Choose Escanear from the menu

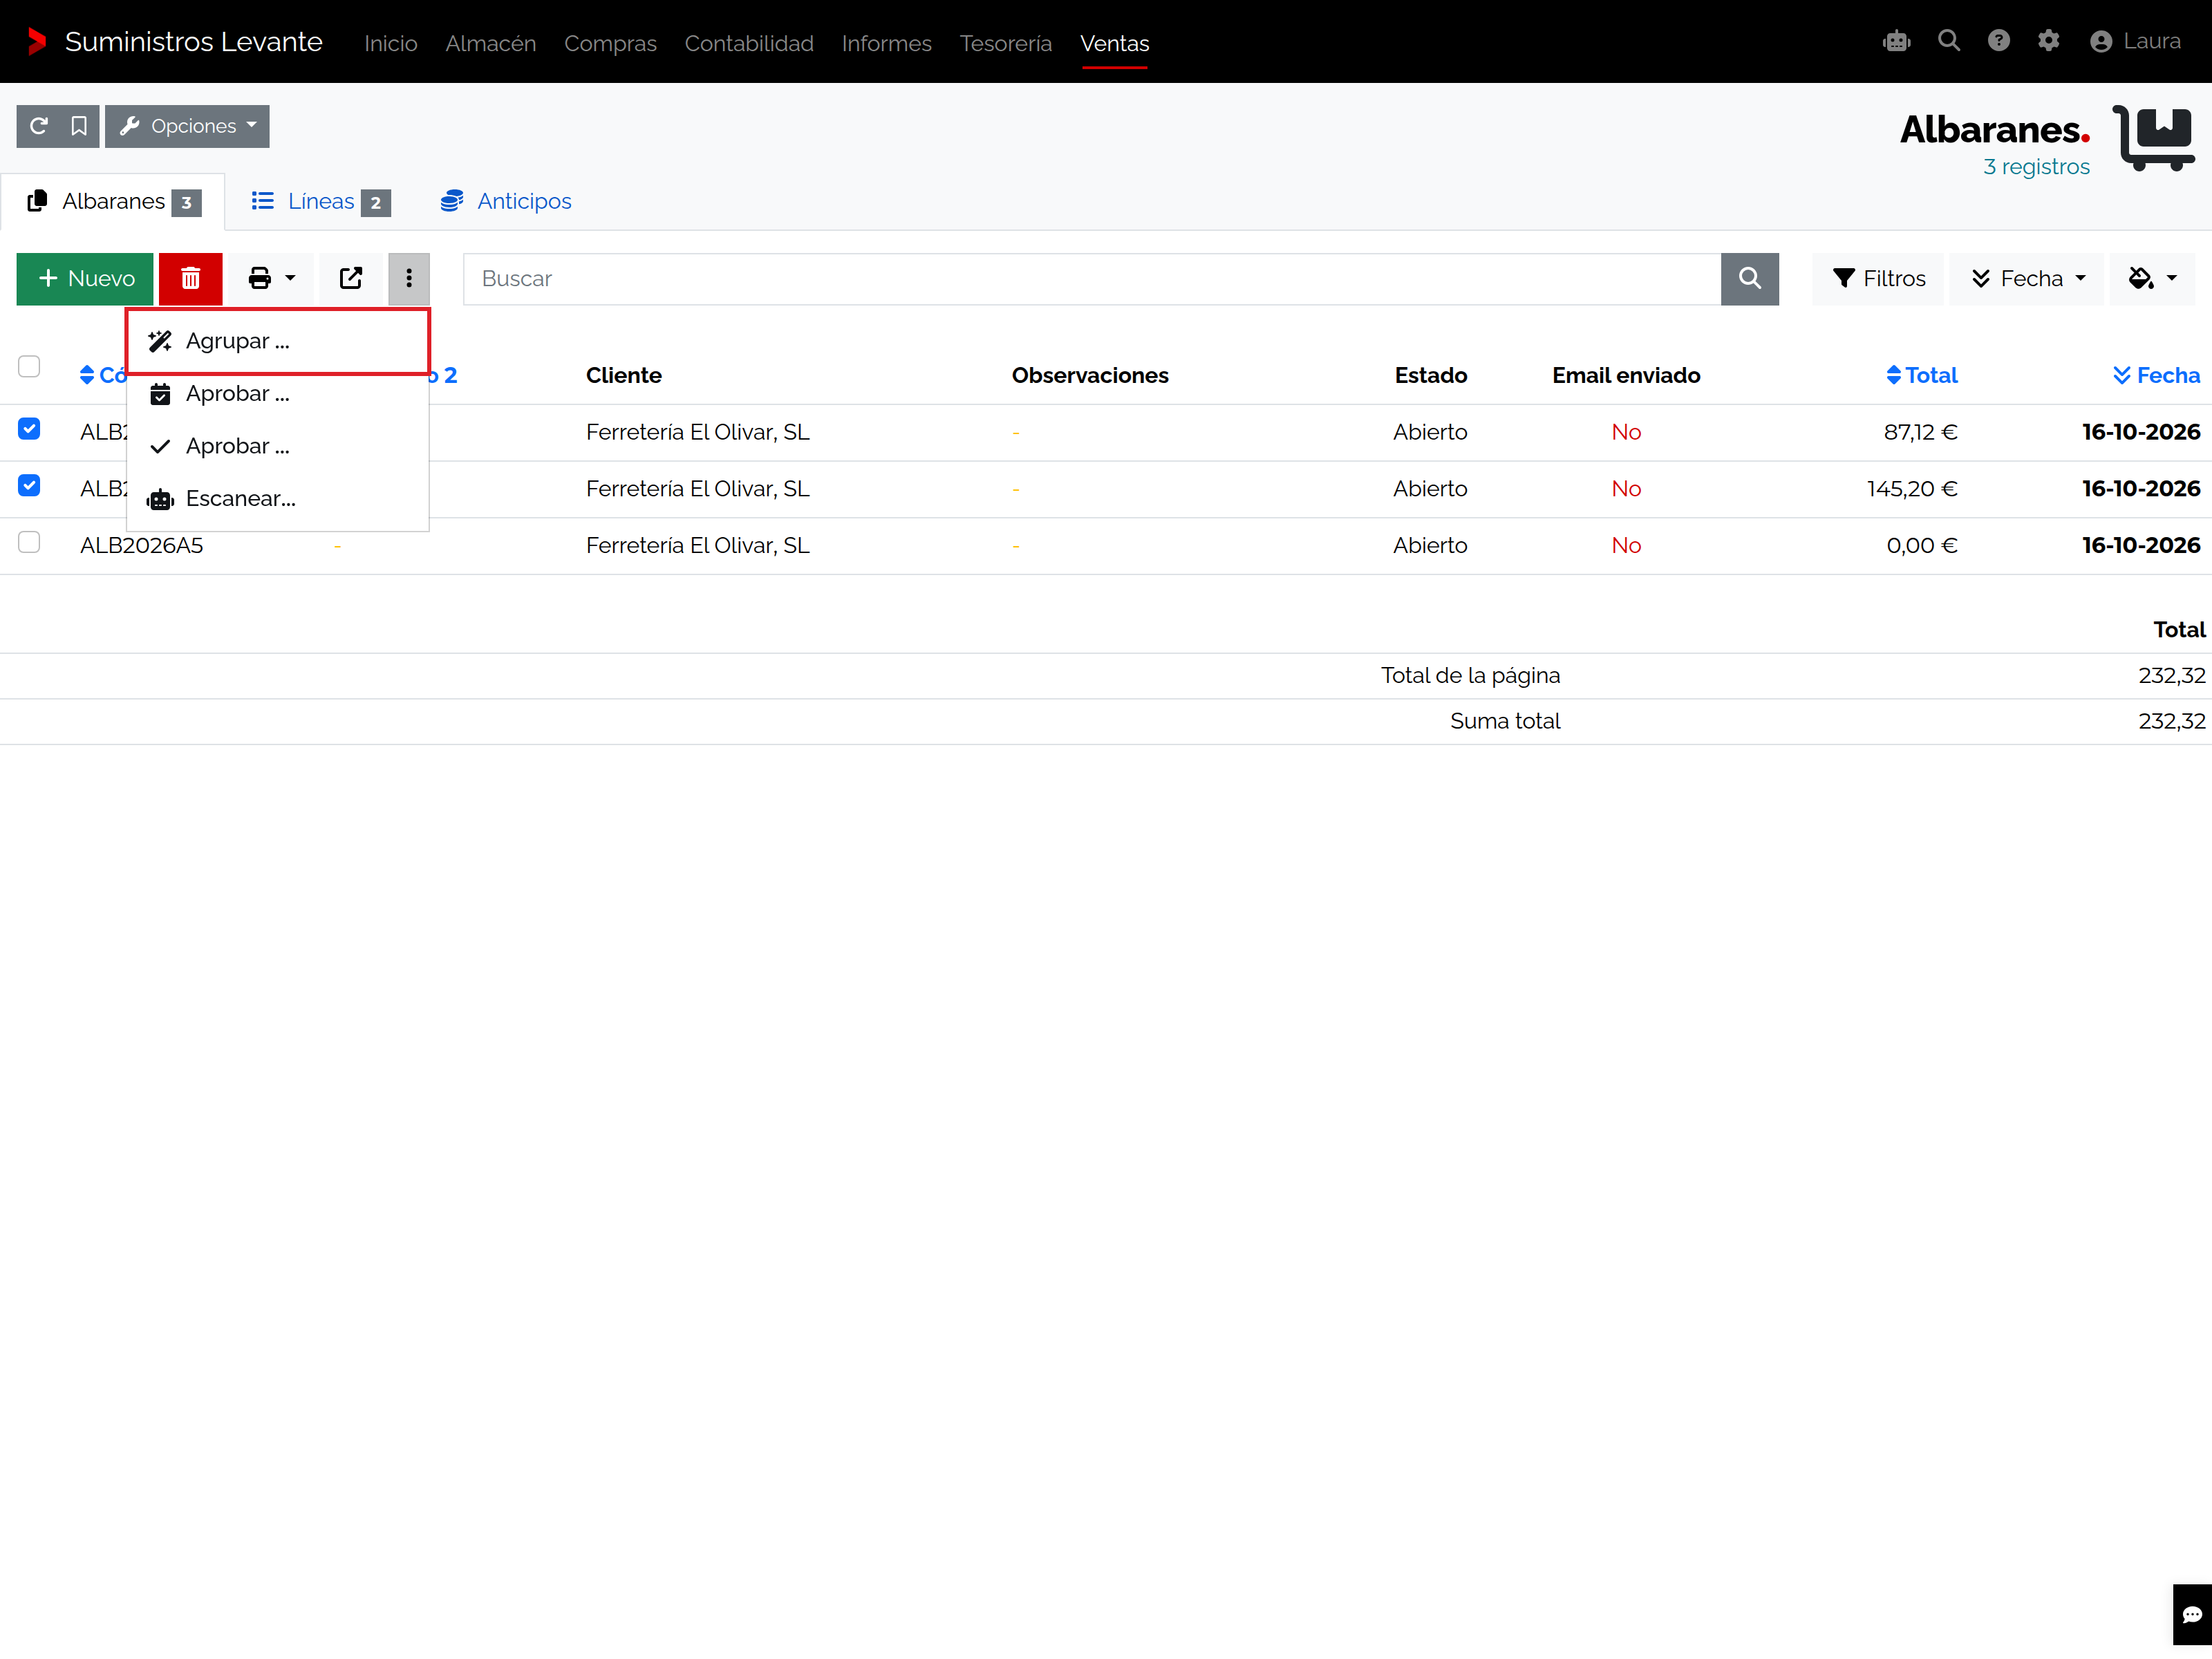[278, 498]
